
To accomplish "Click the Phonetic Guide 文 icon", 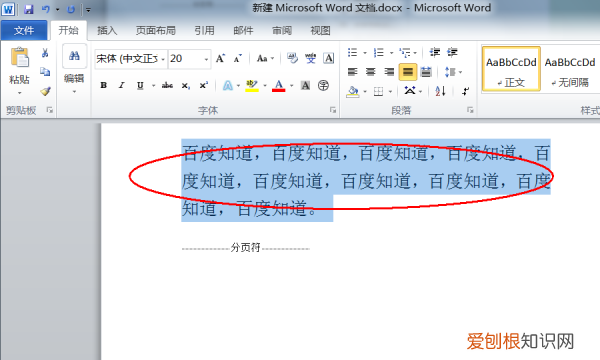I will tap(310, 59).
